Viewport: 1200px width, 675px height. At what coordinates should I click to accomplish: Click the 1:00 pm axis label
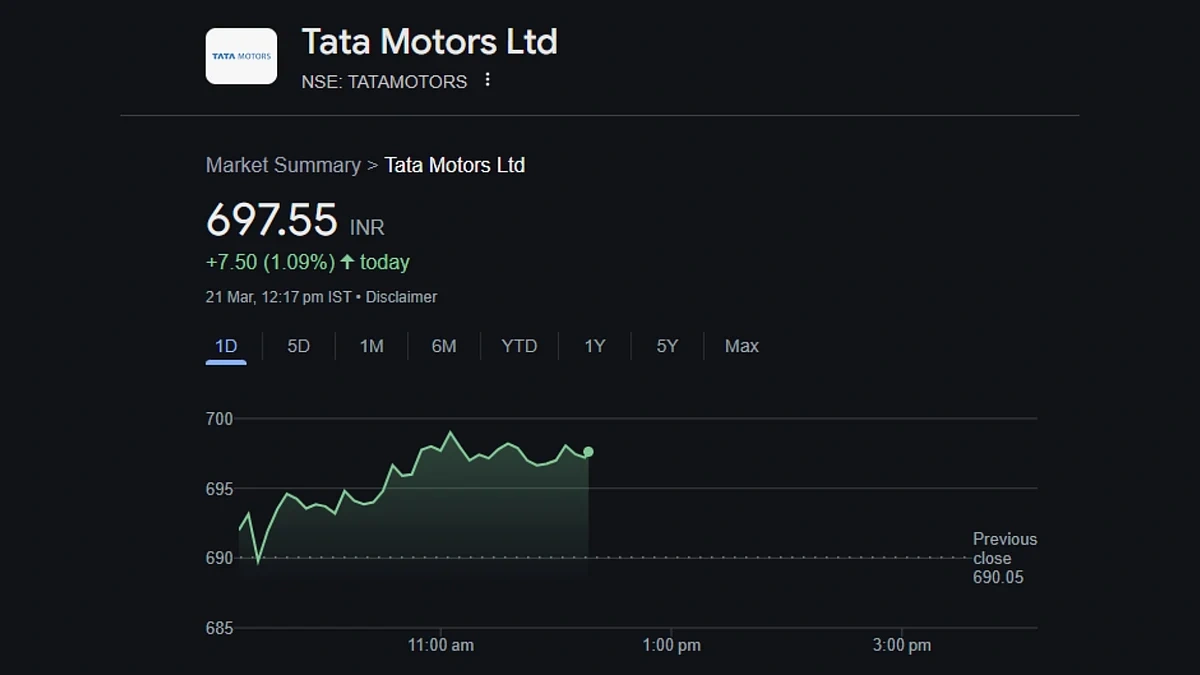tap(671, 645)
